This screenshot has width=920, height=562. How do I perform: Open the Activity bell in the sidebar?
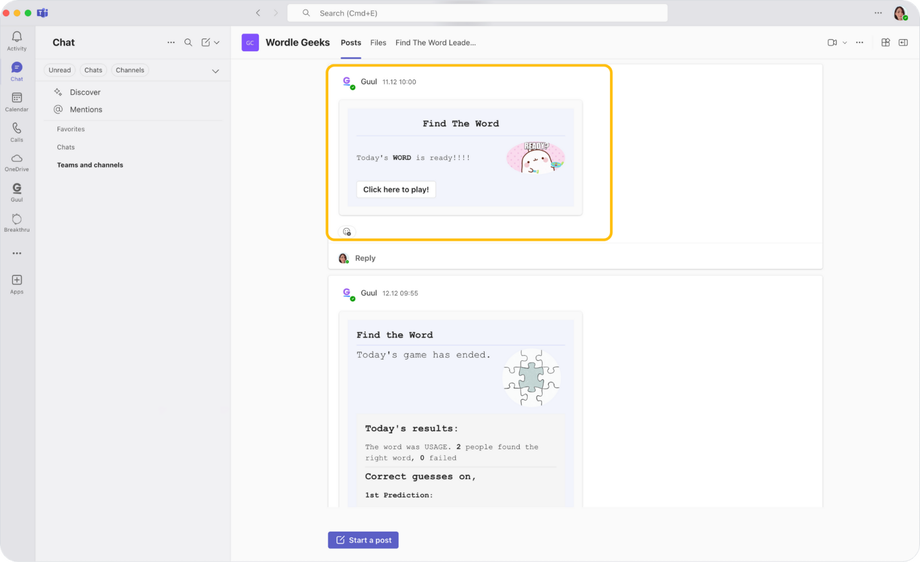tap(16, 40)
